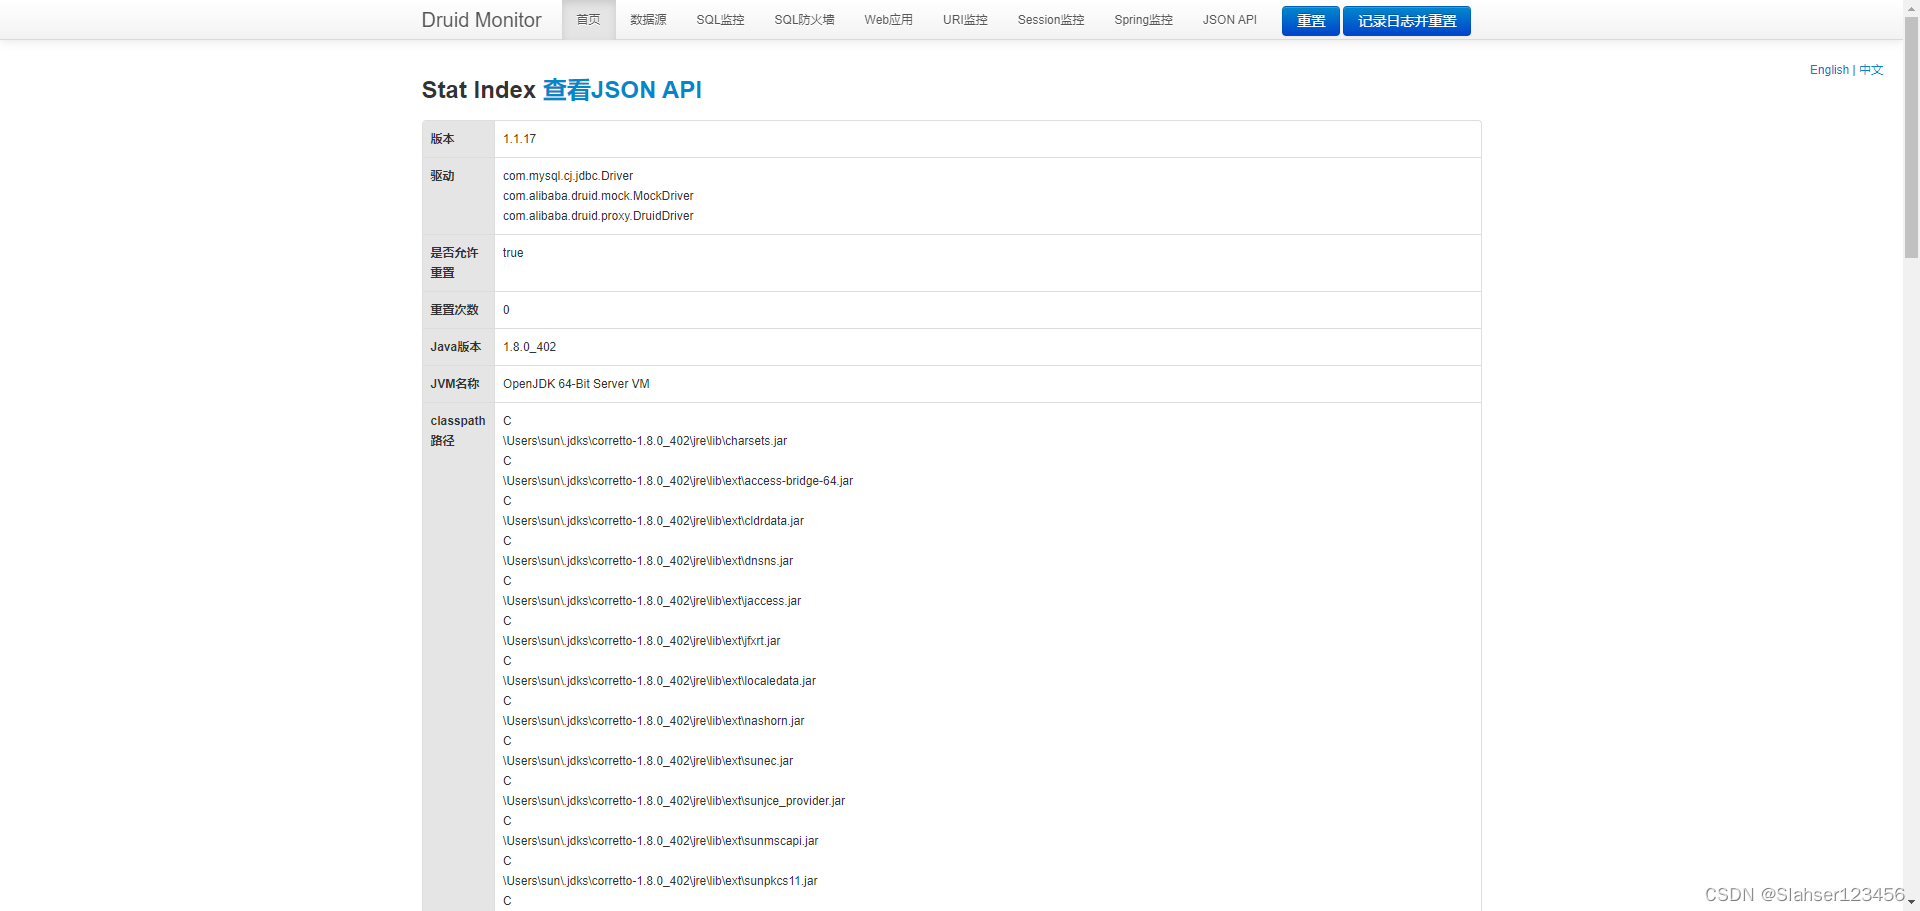Open 查看JSON API link in header
1920x911 pixels.
[x=621, y=90]
